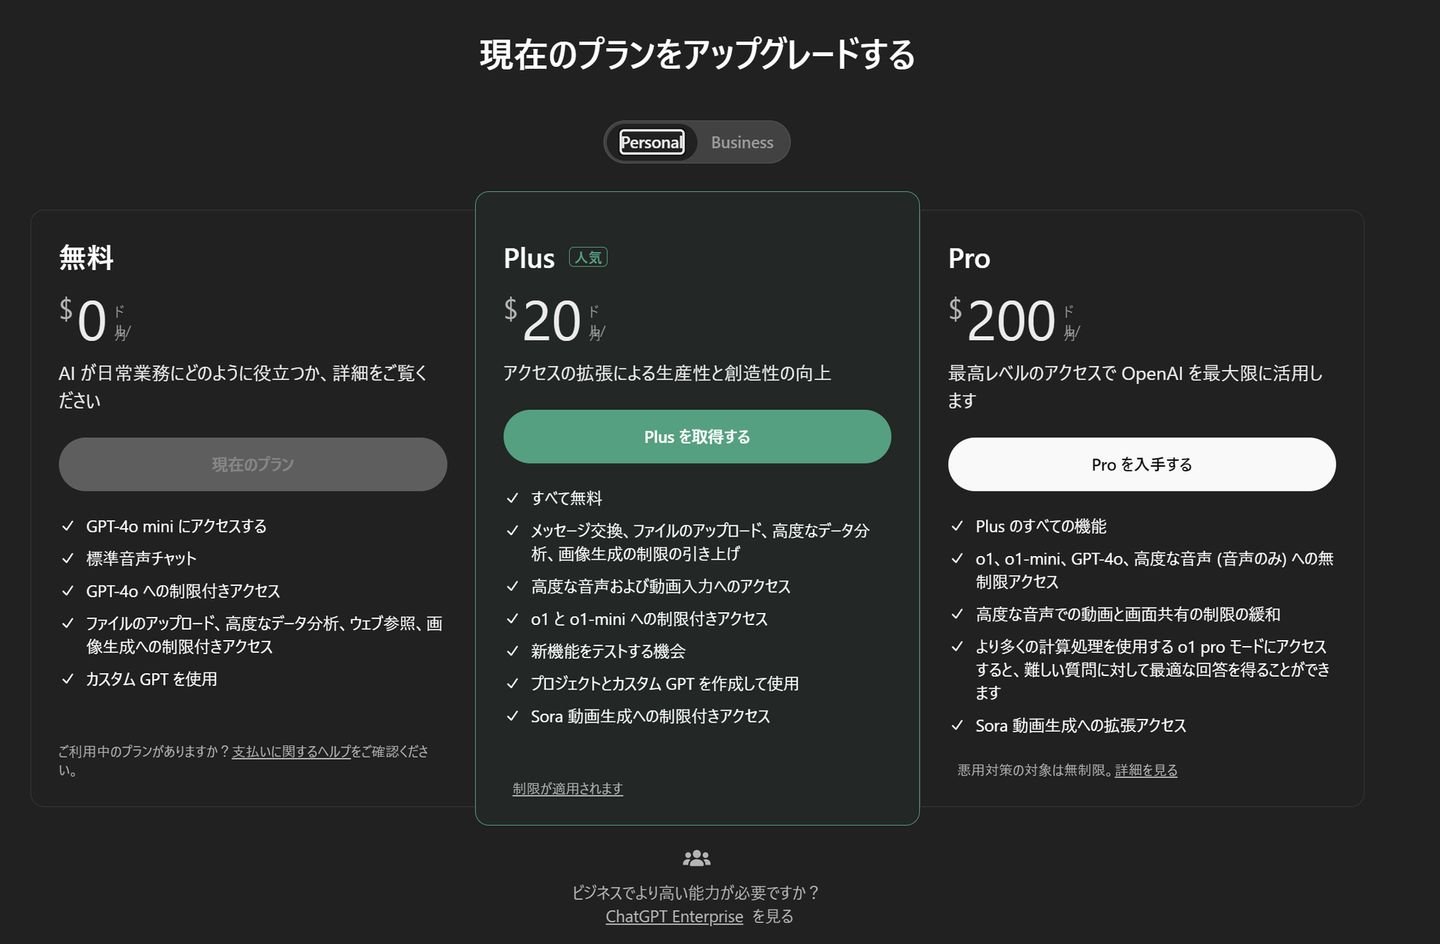This screenshot has width=1440, height=944.
Task: Click the checkmark beside '高度な音声および動画入力へのアクセス'
Action: pyautogui.click(x=513, y=586)
